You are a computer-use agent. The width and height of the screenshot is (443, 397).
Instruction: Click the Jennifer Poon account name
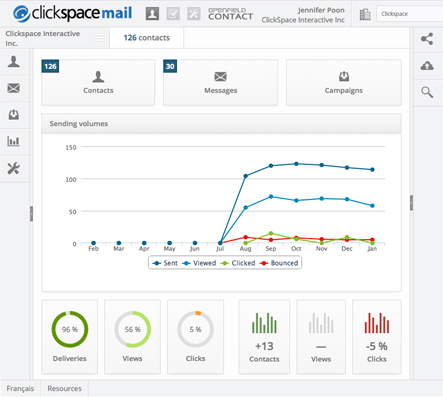pyautogui.click(x=321, y=10)
